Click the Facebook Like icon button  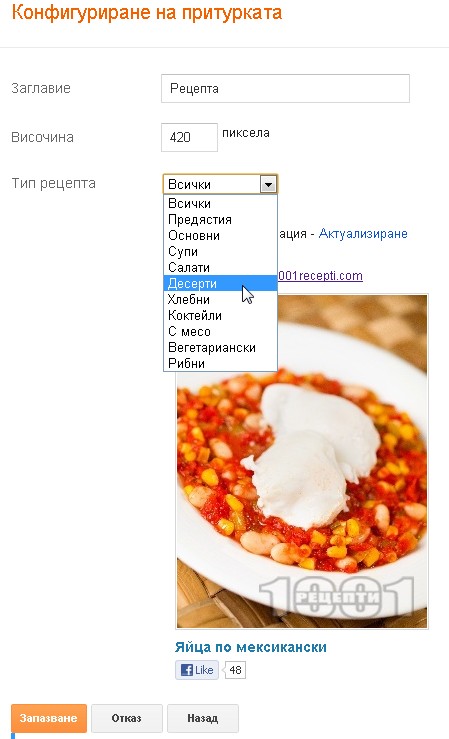point(197,670)
